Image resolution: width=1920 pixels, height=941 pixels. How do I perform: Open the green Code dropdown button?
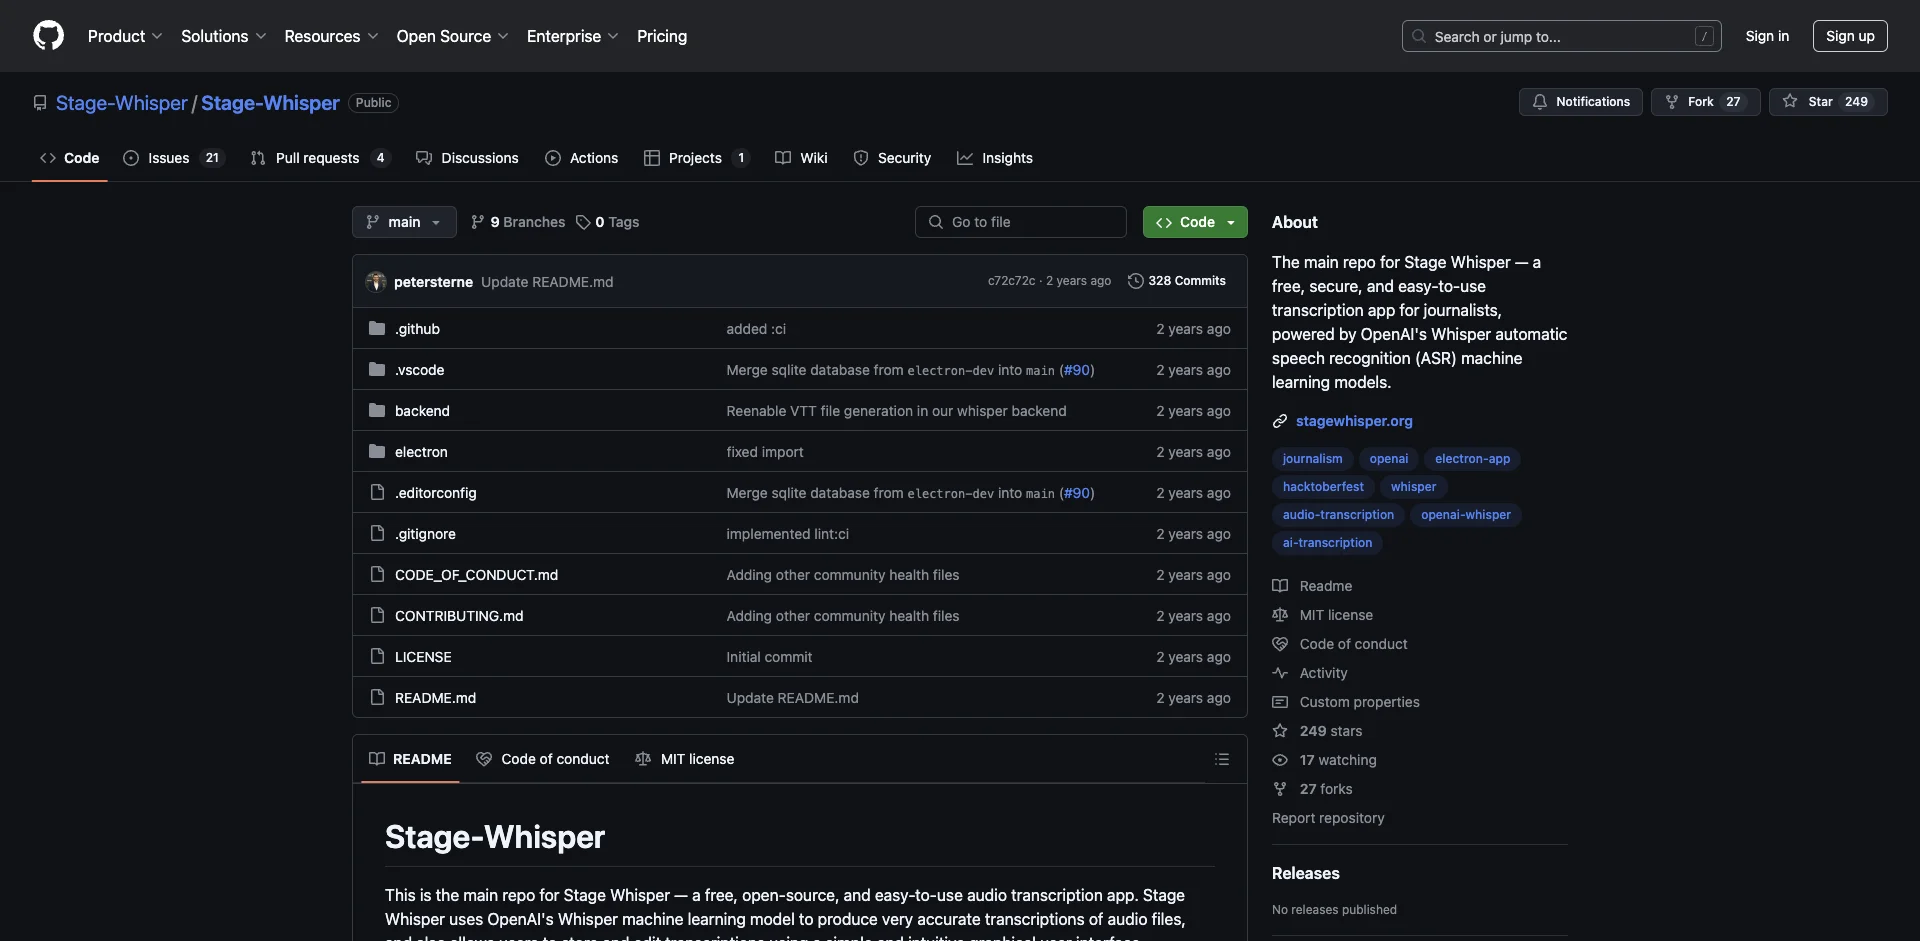click(x=1195, y=222)
